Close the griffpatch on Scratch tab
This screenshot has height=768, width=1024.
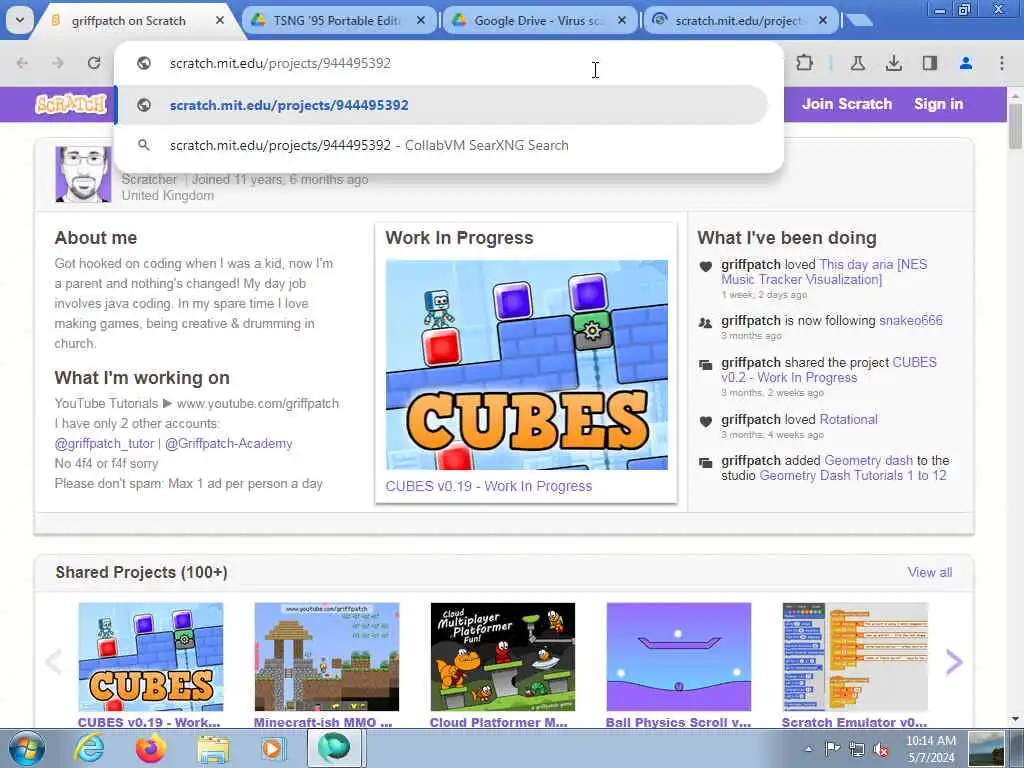(x=220, y=20)
